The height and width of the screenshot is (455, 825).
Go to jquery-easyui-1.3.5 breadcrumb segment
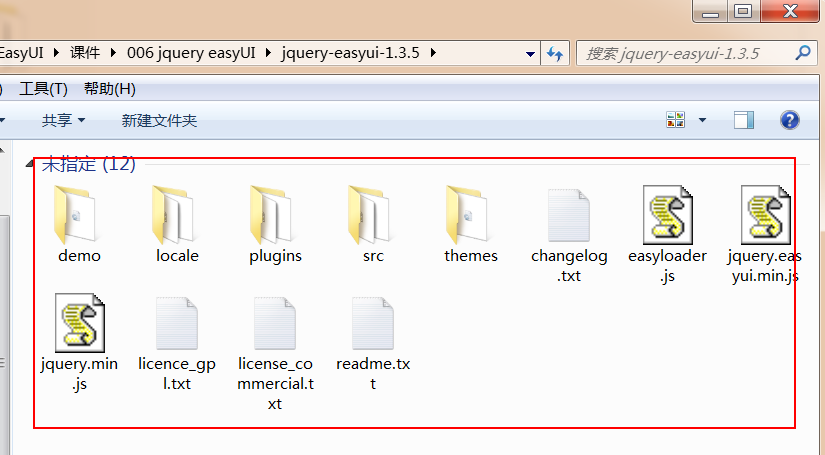pyautogui.click(x=350, y=53)
